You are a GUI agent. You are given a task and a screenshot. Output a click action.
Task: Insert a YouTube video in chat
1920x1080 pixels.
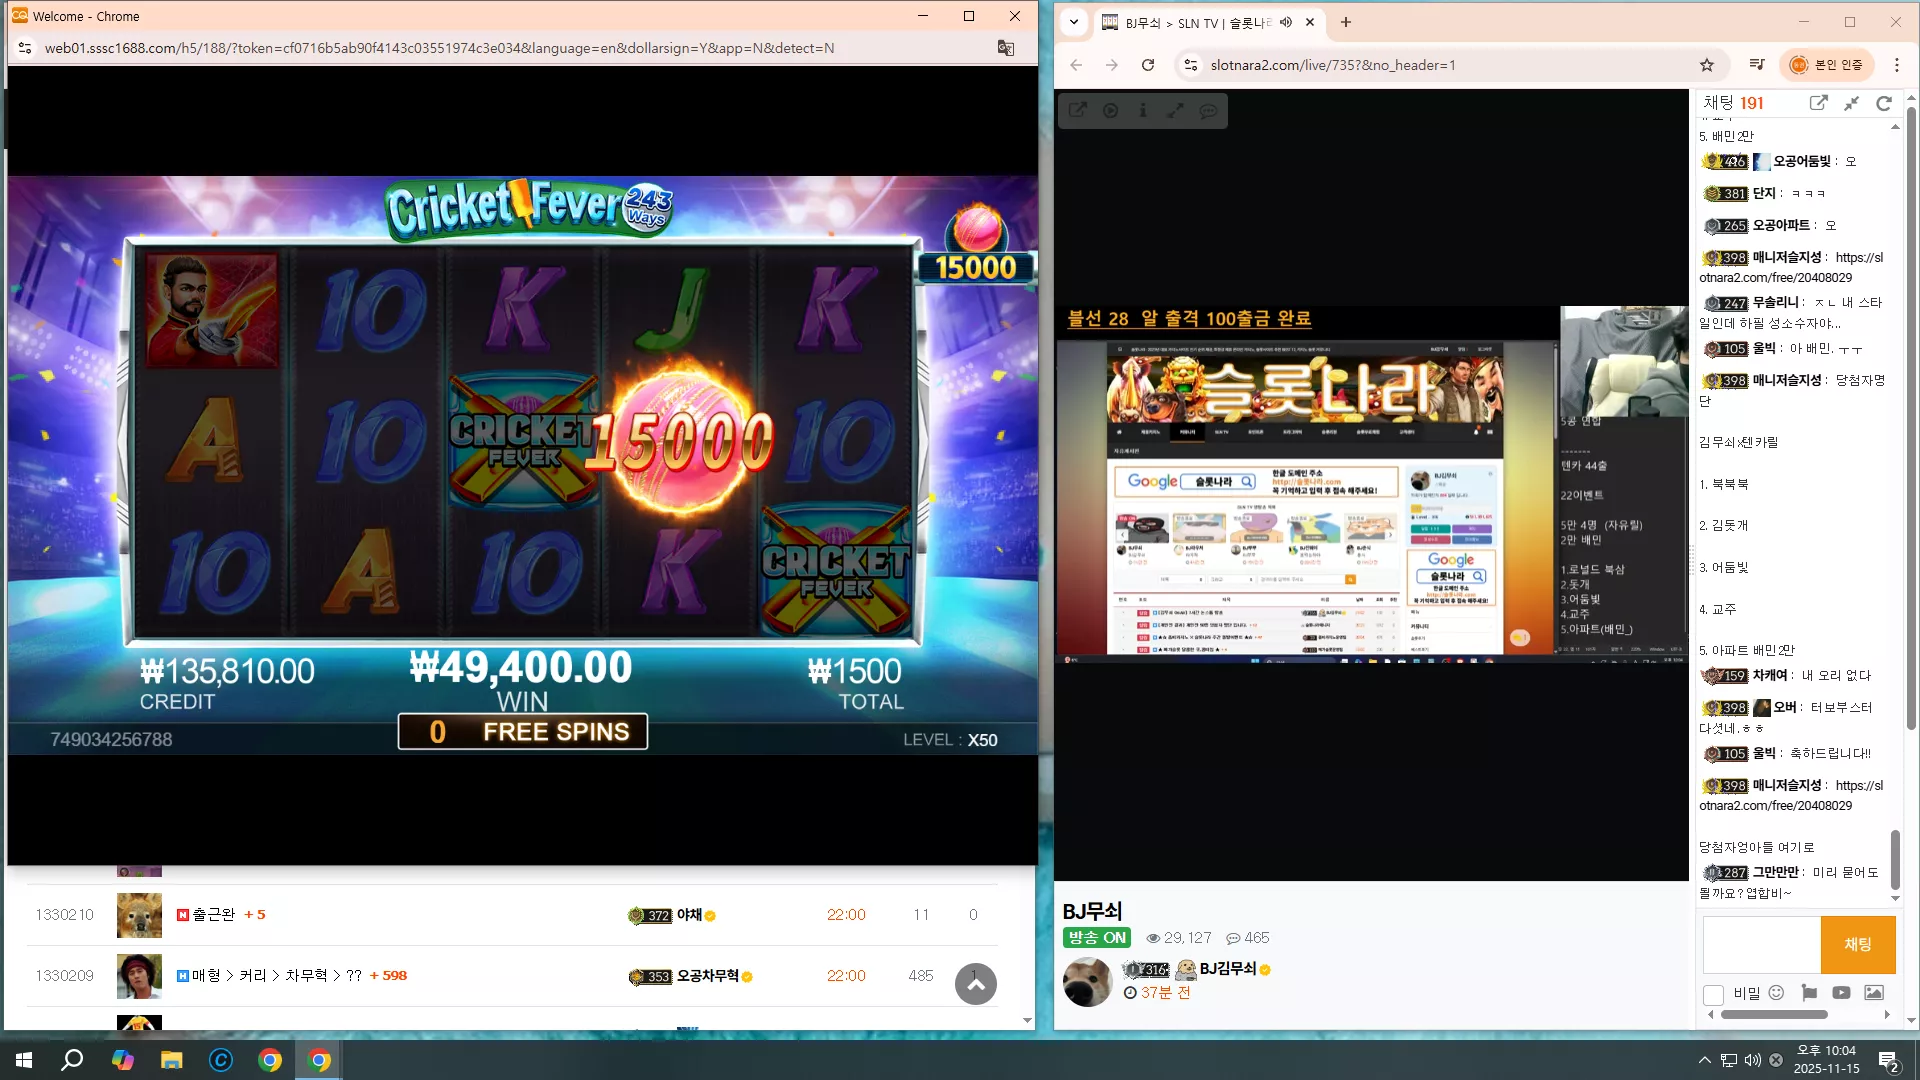1841,993
